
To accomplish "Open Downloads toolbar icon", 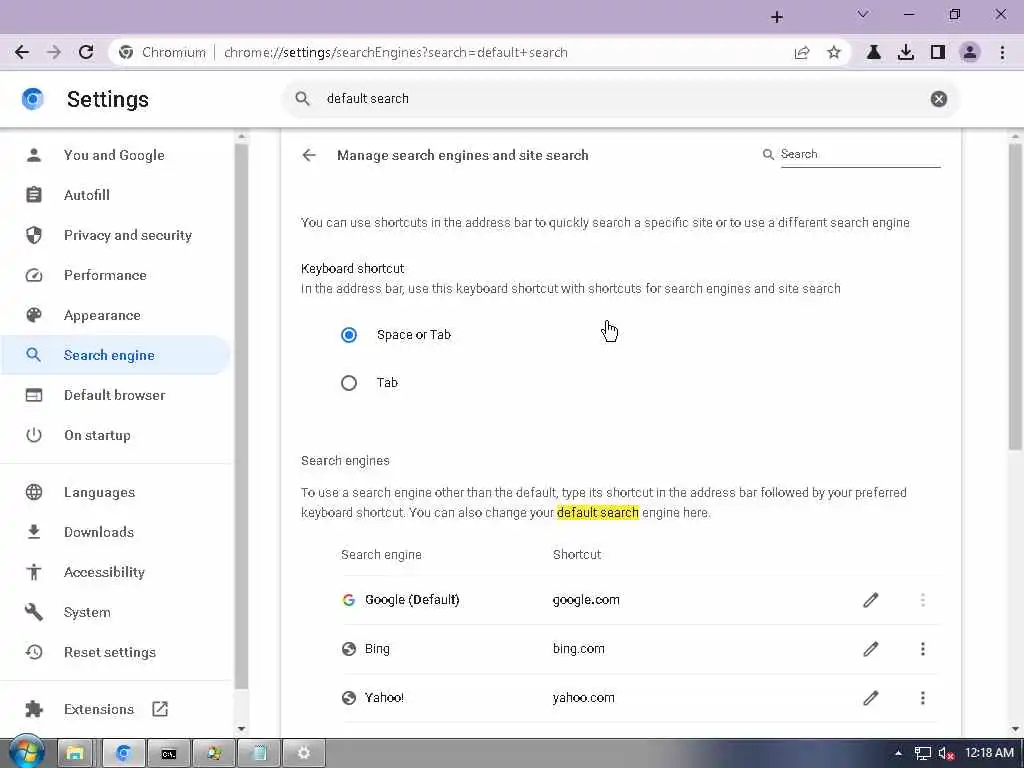I will pos(906,52).
